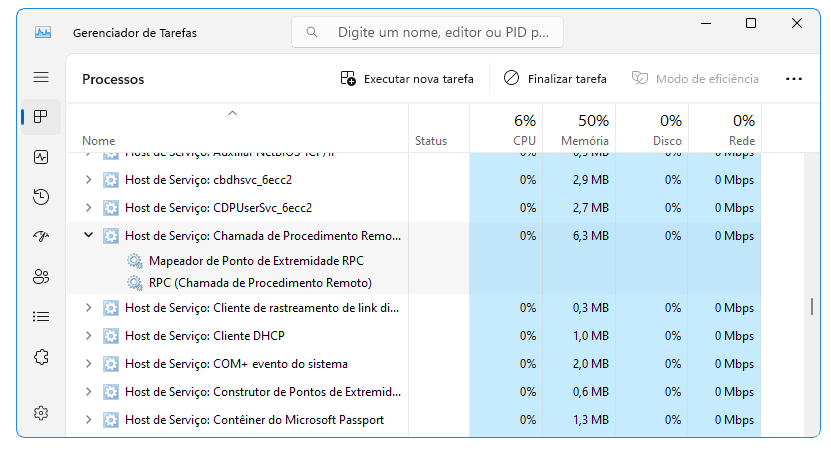Open Task Manager settings gear

click(x=41, y=413)
